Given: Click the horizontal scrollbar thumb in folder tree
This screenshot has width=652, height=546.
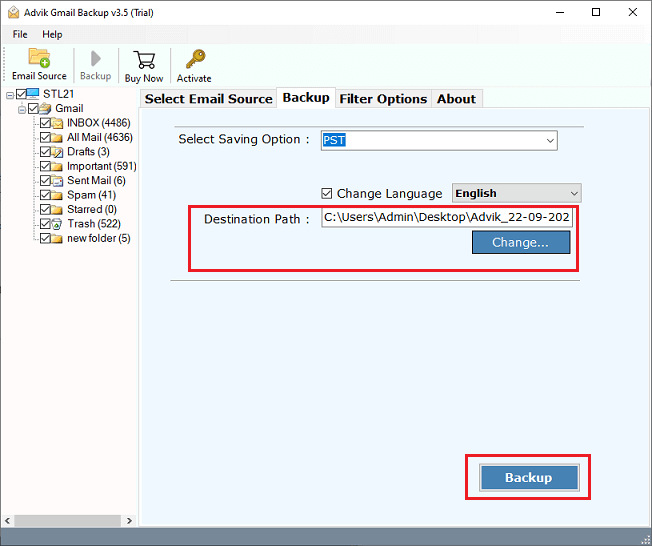Looking at the screenshot, I should tap(67, 521).
